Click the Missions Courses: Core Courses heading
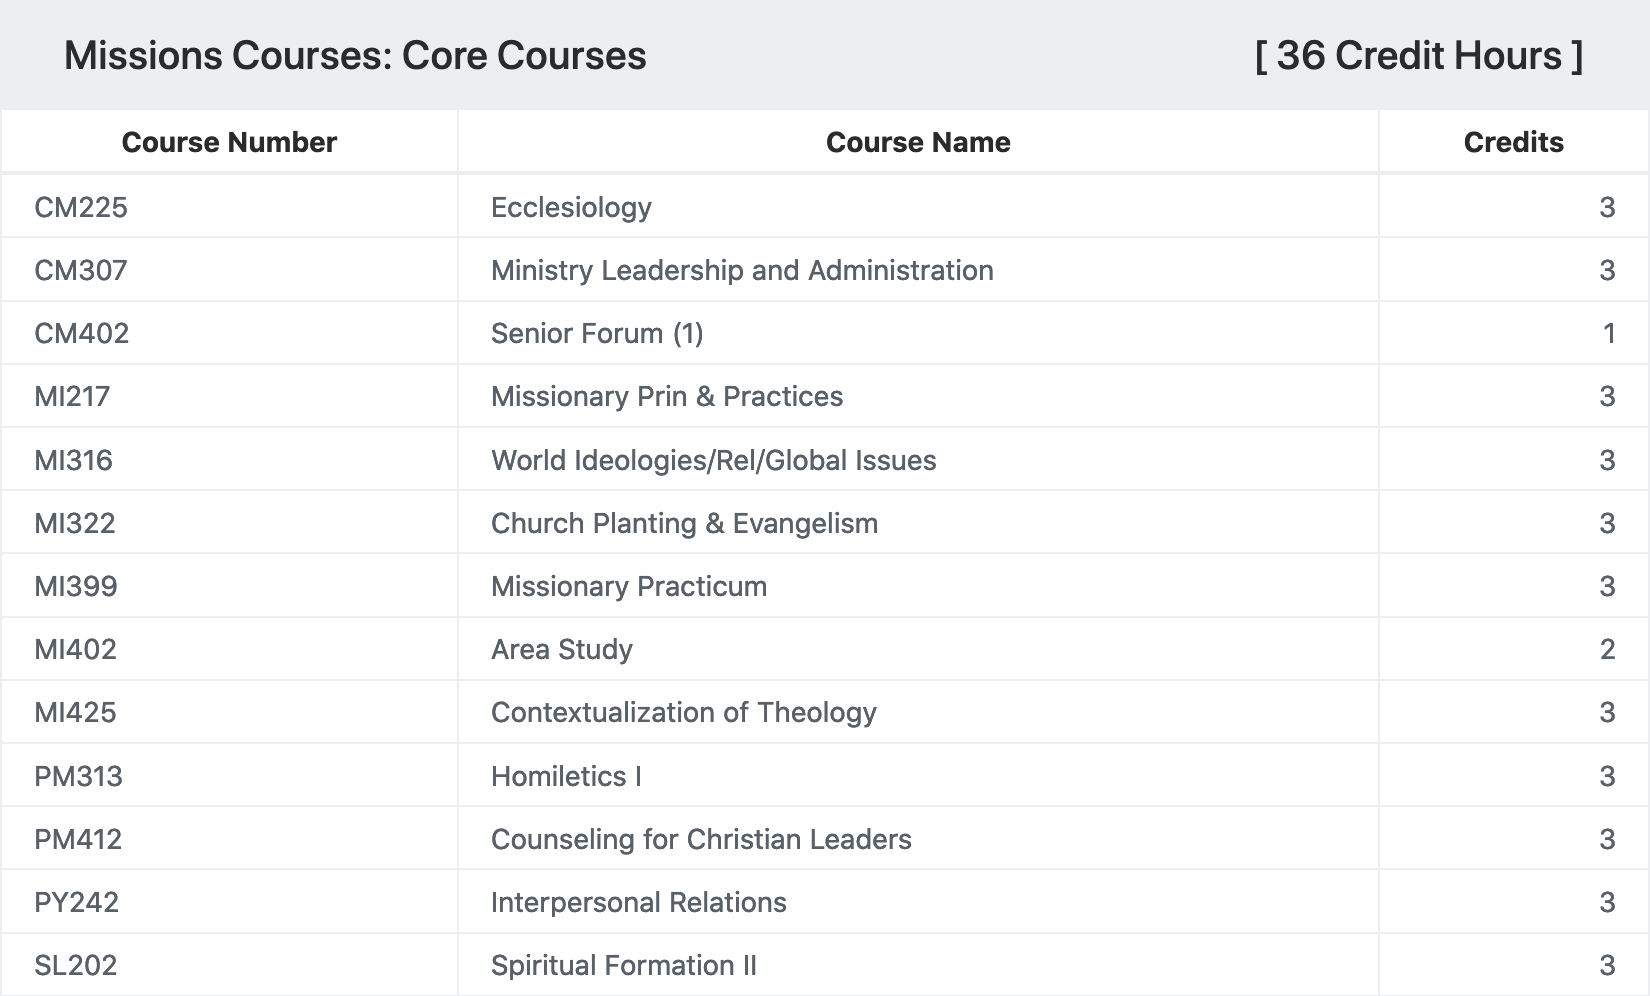Image resolution: width=1650 pixels, height=996 pixels. [x=355, y=56]
